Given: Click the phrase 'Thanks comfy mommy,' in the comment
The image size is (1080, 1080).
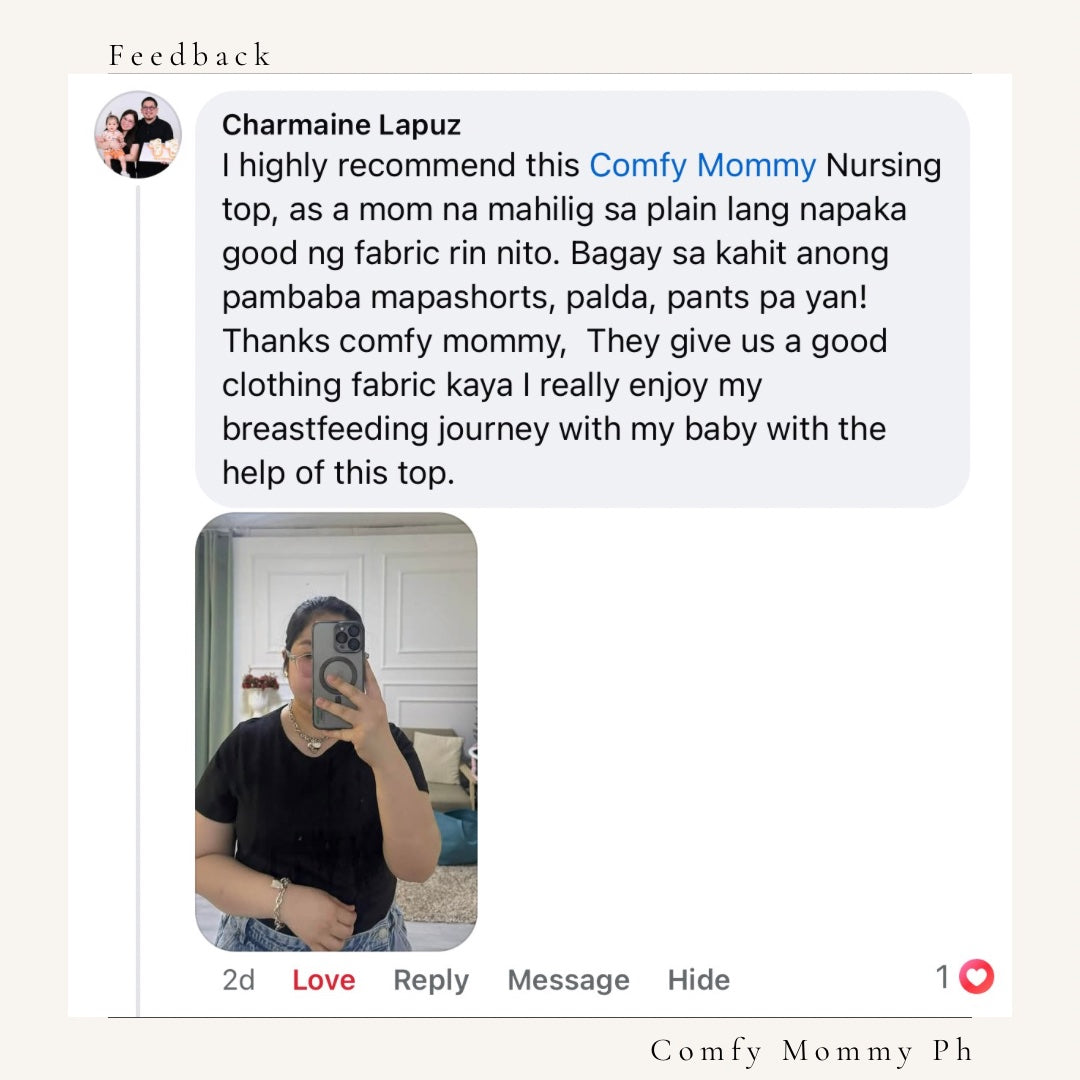Looking at the screenshot, I should coord(394,341).
